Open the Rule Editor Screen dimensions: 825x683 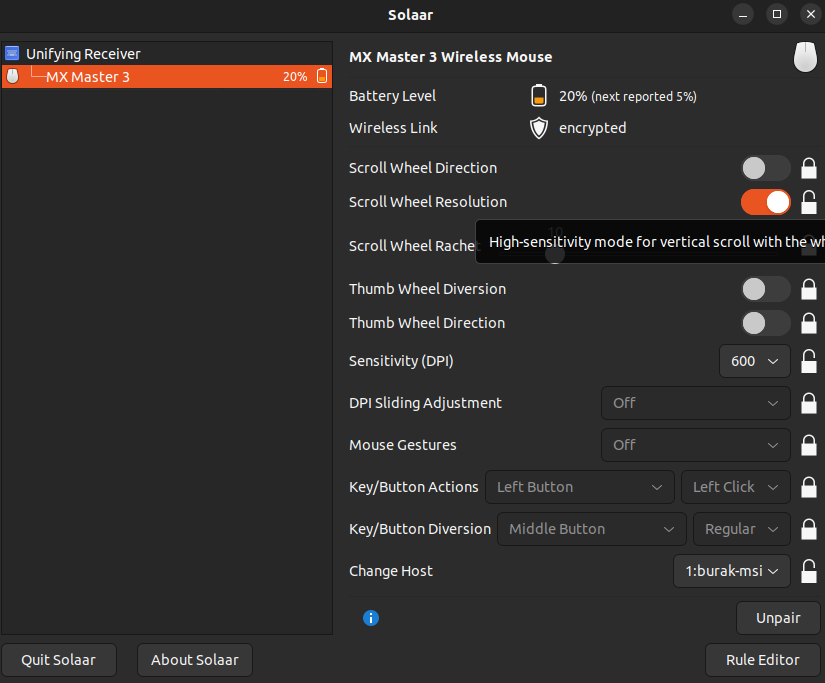coord(762,660)
